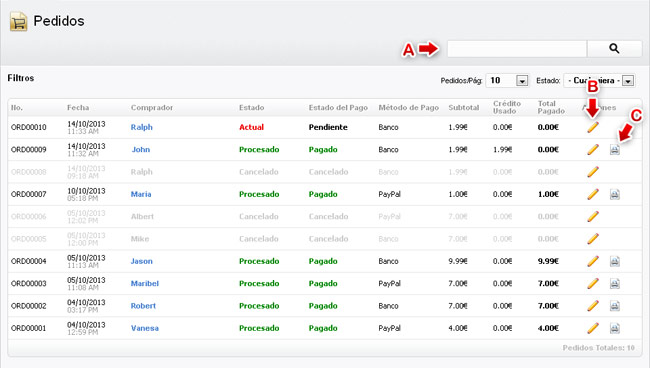This screenshot has width=650, height=368.
Task: Edit cancelled order ORD00008 pencil icon
Action: click(x=593, y=172)
